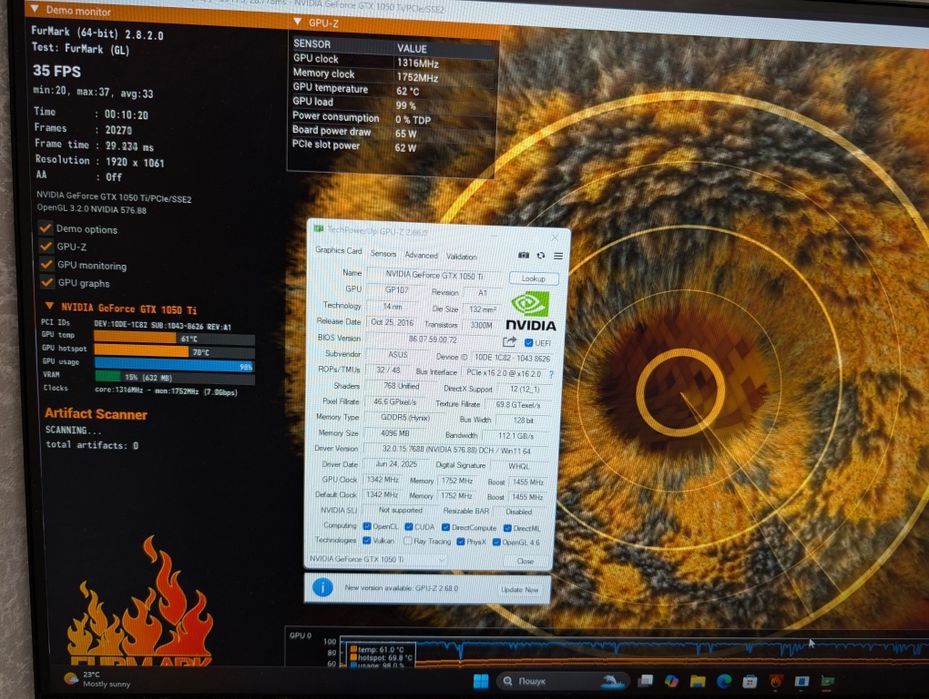Click the taskbar icon after FurMark flame

click(x=802, y=681)
